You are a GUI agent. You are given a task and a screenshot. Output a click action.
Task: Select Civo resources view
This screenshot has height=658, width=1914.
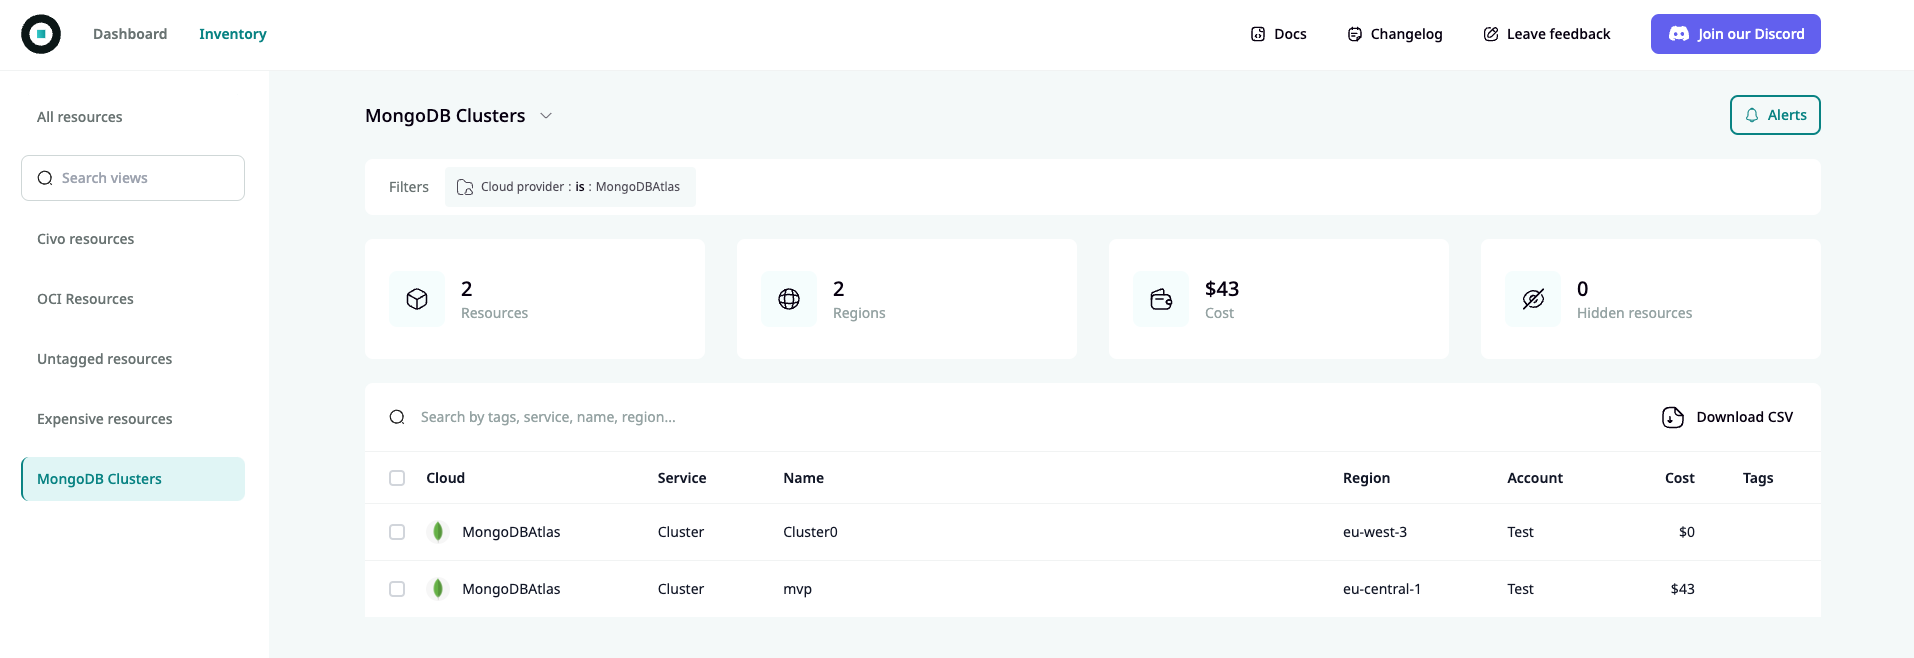pos(133,239)
